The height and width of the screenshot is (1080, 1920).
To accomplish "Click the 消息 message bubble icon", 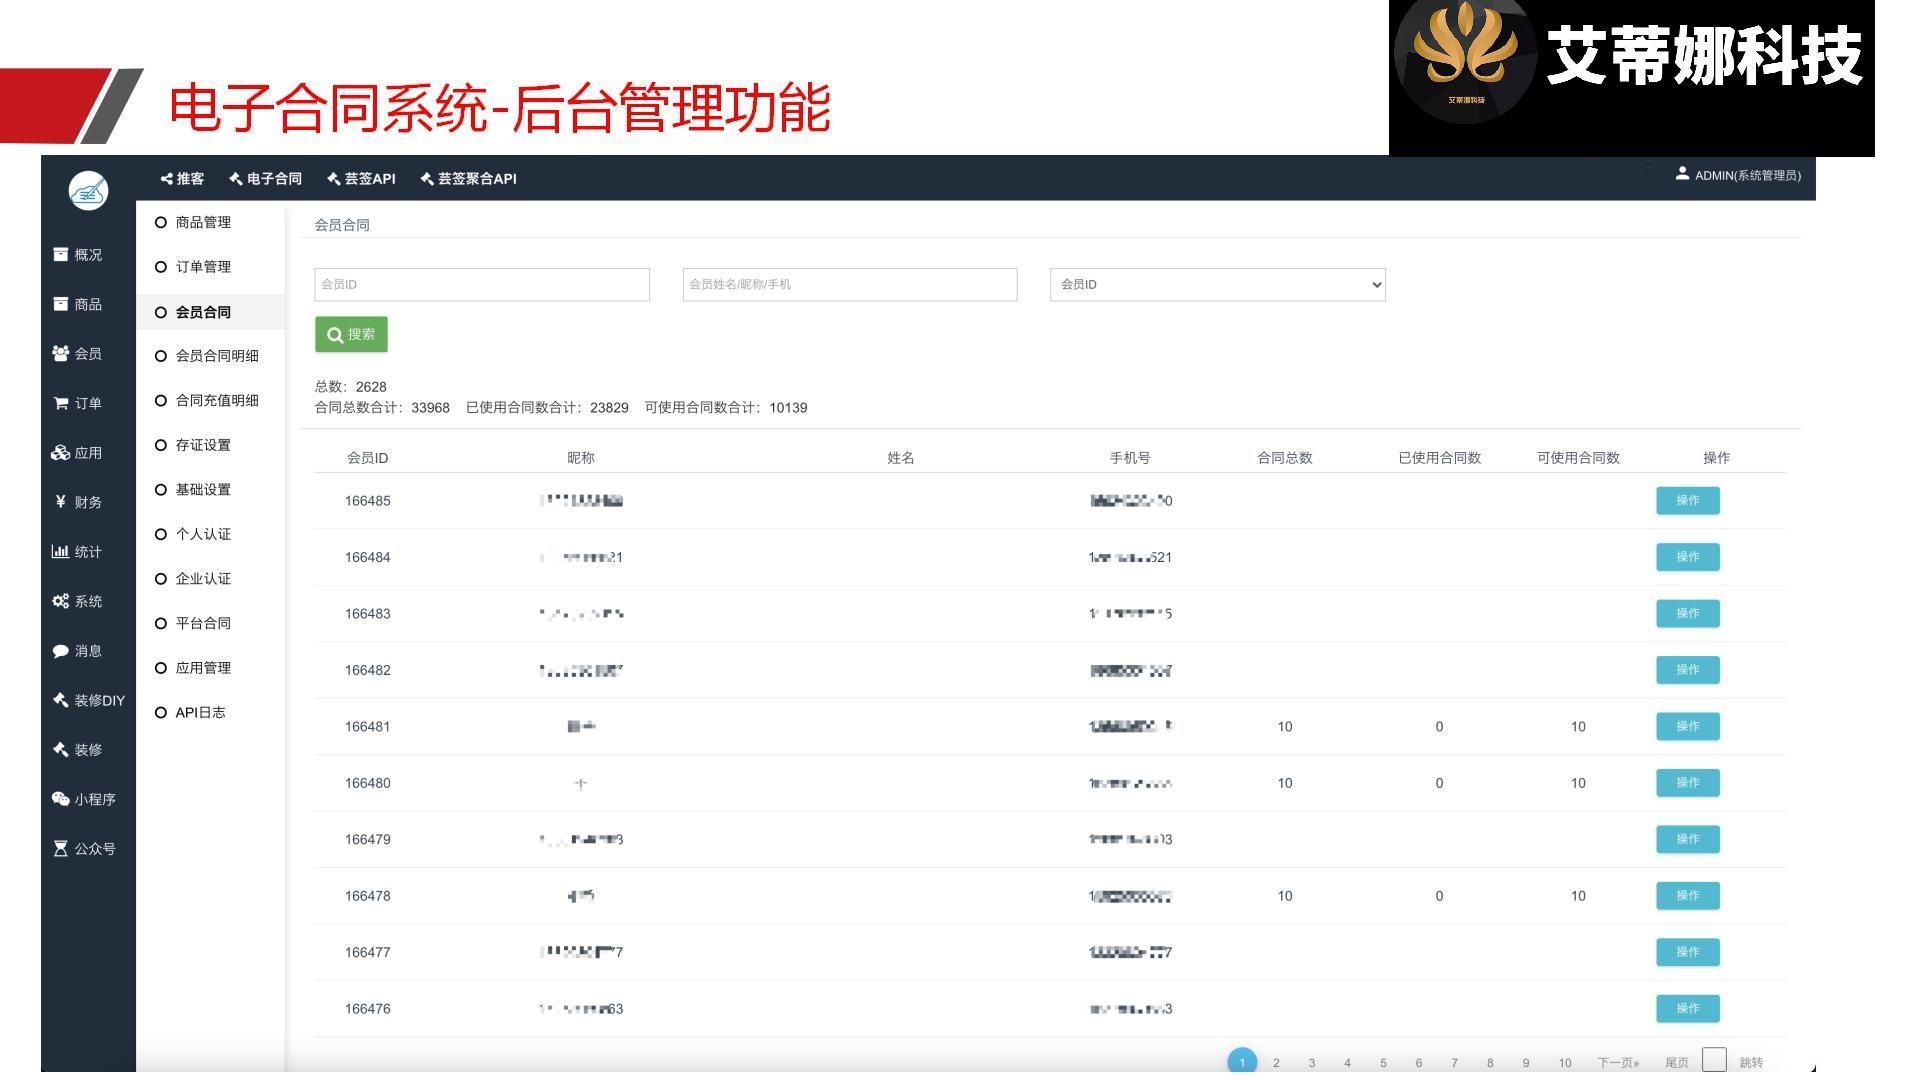I will 61,651.
